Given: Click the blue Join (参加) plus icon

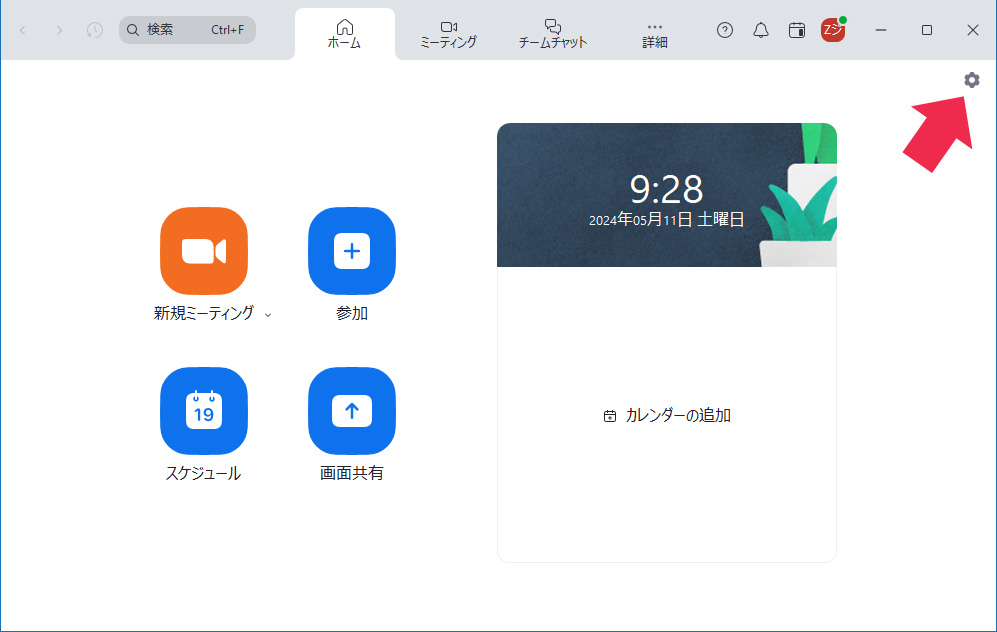Looking at the screenshot, I should (x=351, y=251).
